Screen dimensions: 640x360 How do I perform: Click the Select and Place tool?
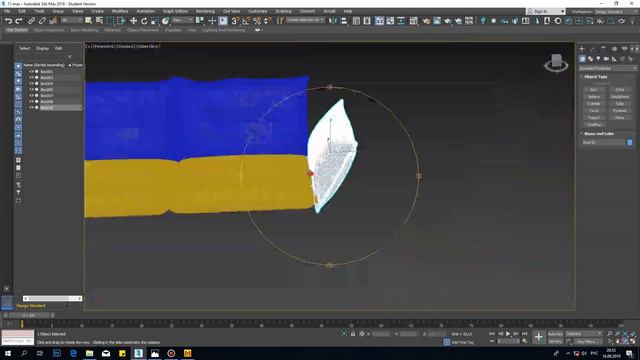[x=165, y=21]
